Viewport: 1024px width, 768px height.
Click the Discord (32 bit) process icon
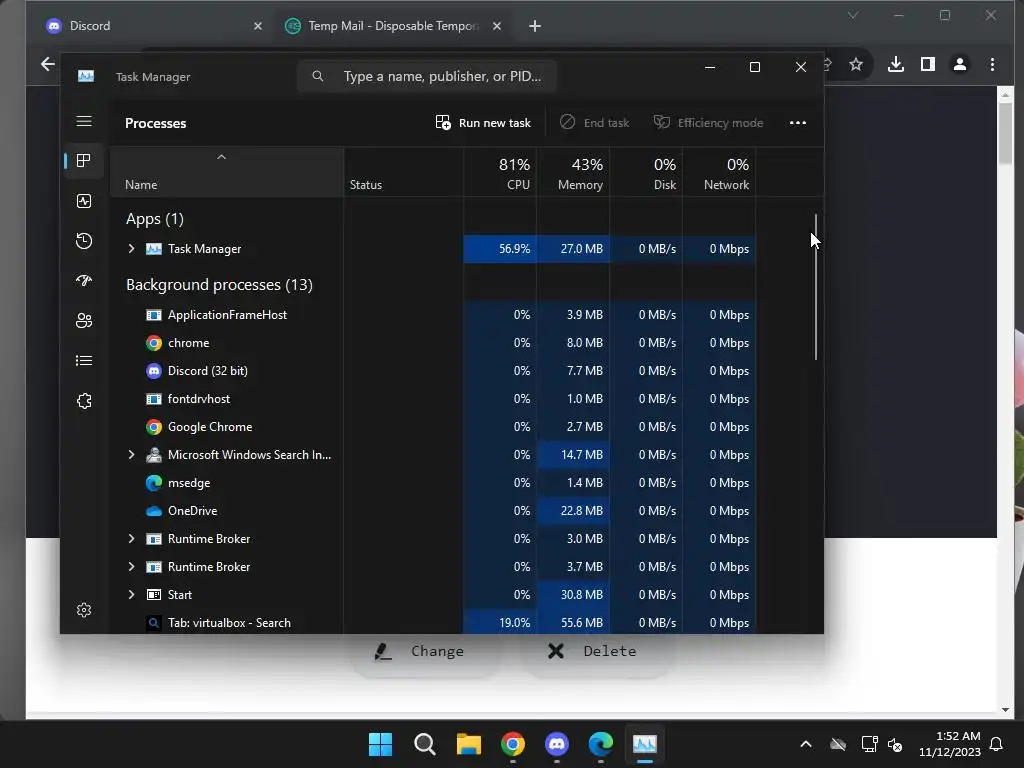point(153,371)
